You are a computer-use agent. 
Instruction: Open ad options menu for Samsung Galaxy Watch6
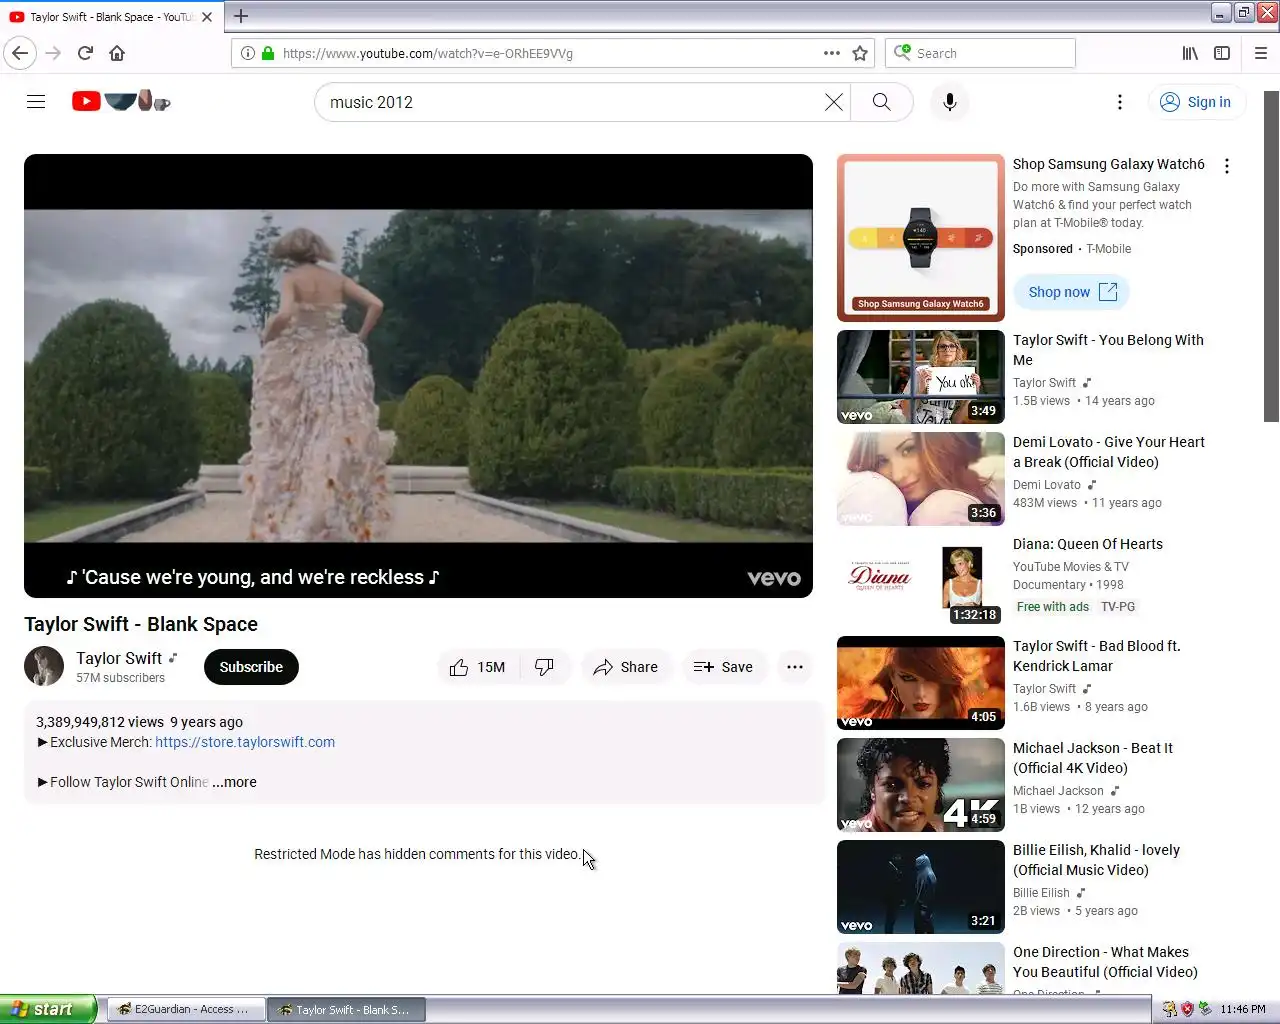point(1227,166)
